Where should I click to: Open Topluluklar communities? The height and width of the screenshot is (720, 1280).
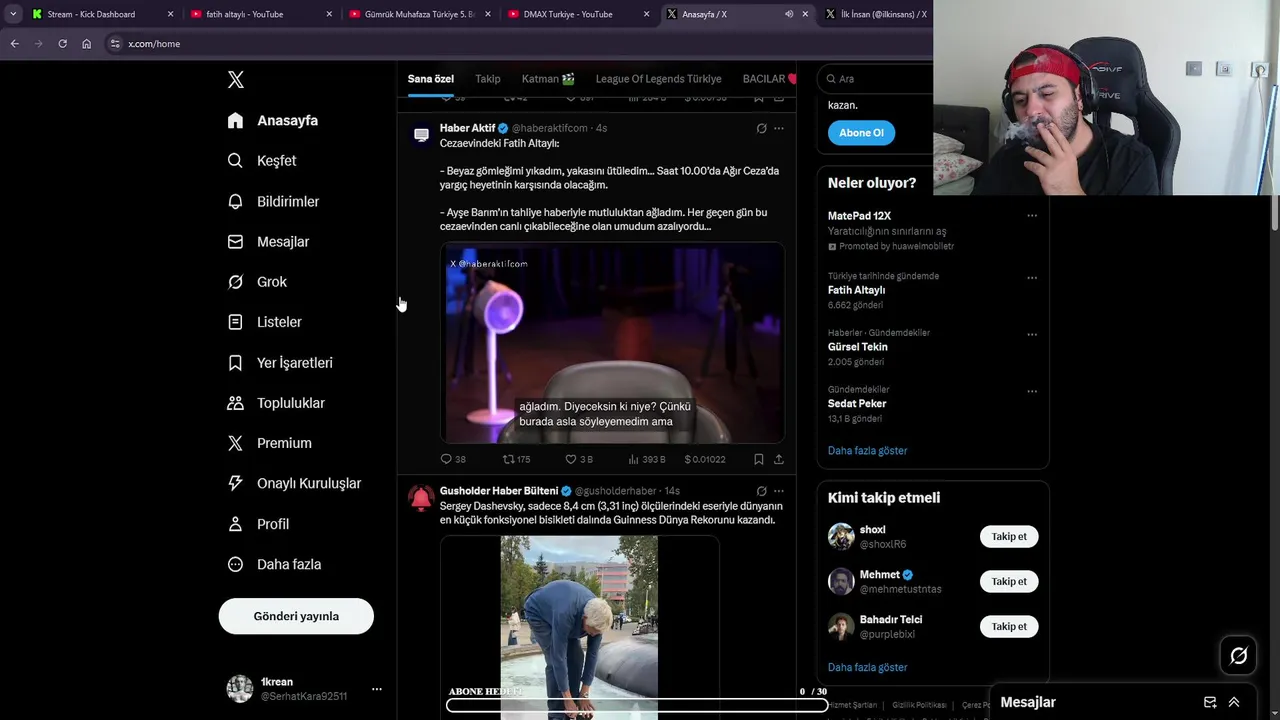pos(276,403)
